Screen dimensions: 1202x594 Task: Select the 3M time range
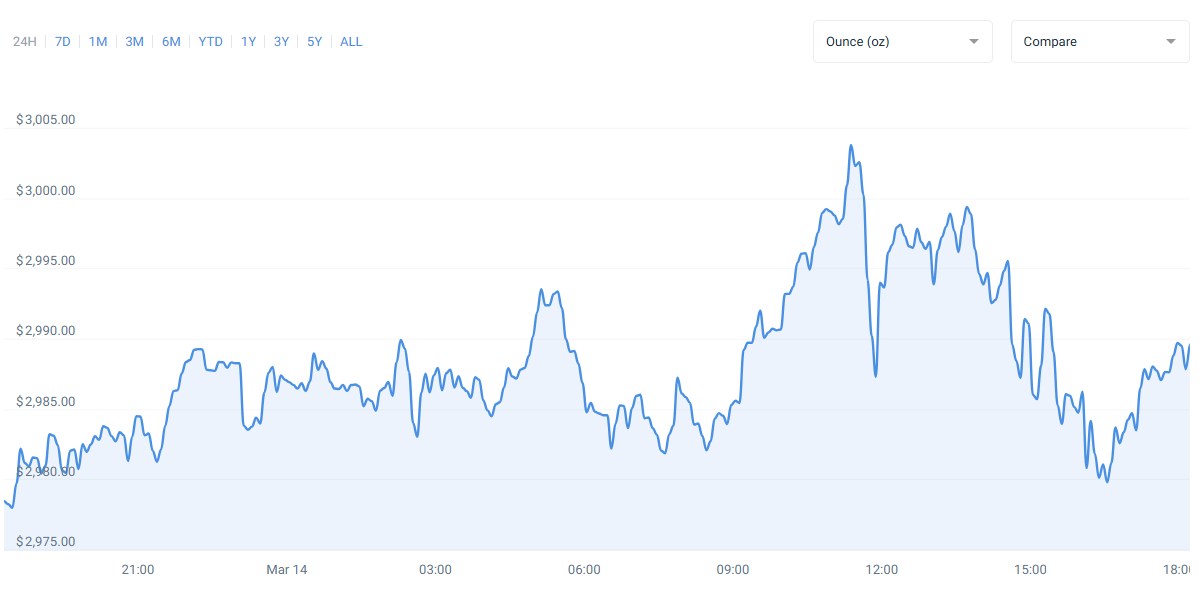click(x=134, y=42)
